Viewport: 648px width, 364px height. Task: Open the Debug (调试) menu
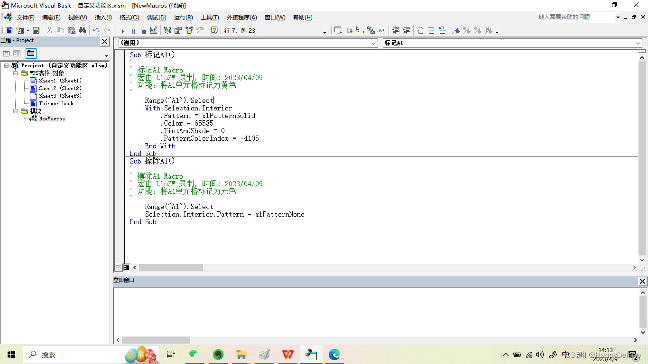[156, 17]
